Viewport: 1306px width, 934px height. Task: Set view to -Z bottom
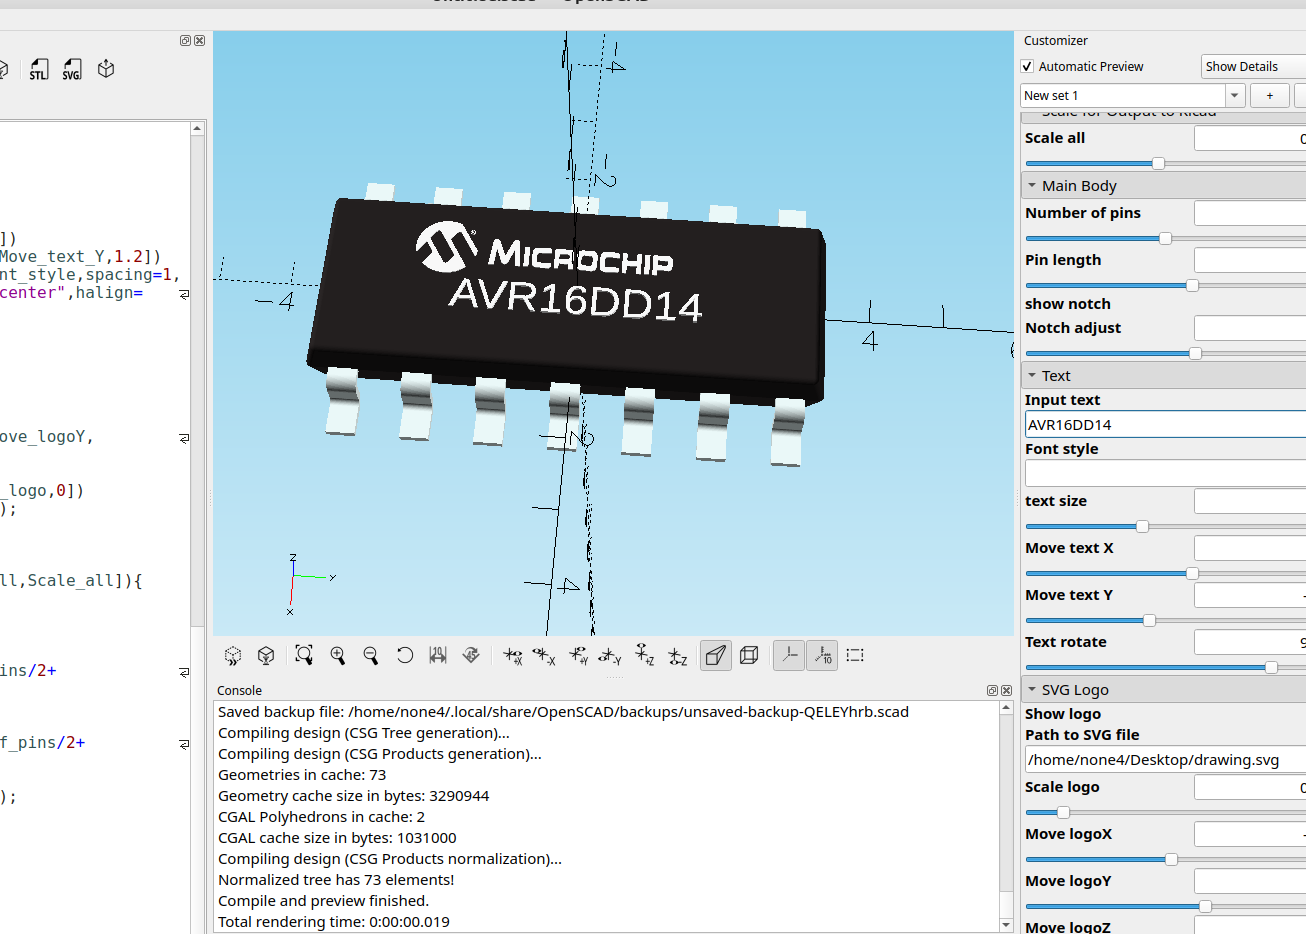coord(678,655)
